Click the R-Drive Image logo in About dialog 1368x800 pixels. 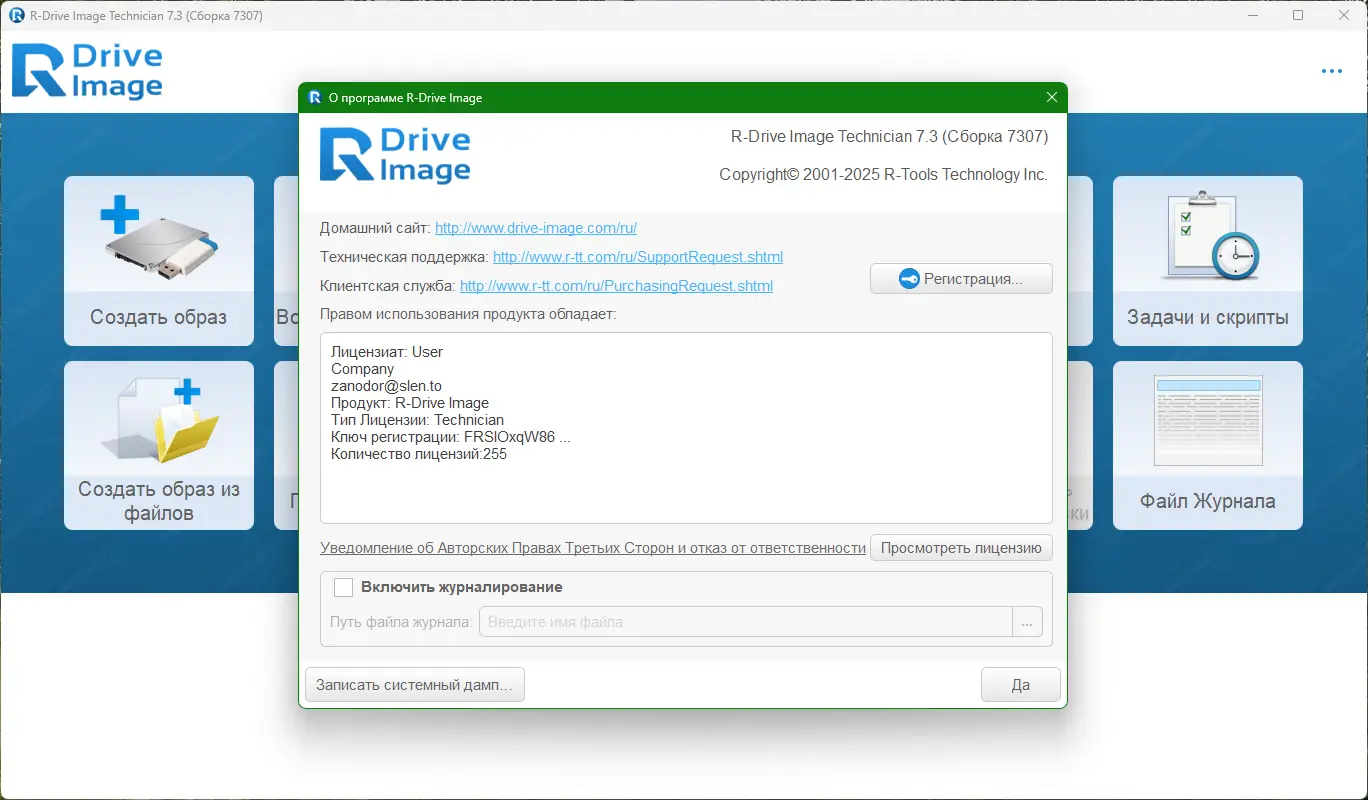point(395,155)
